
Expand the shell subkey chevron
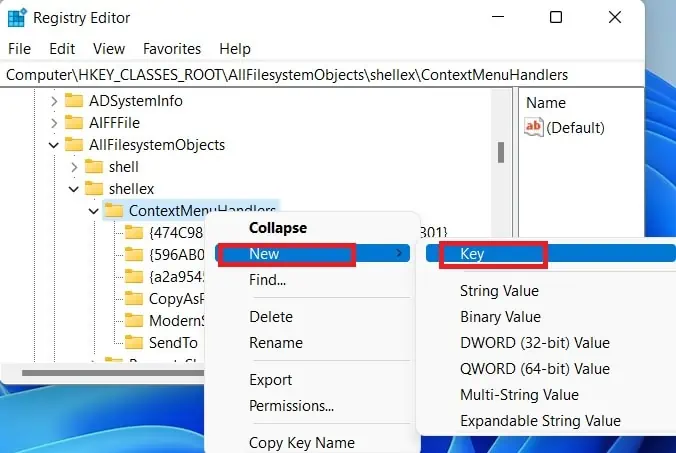tap(74, 167)
